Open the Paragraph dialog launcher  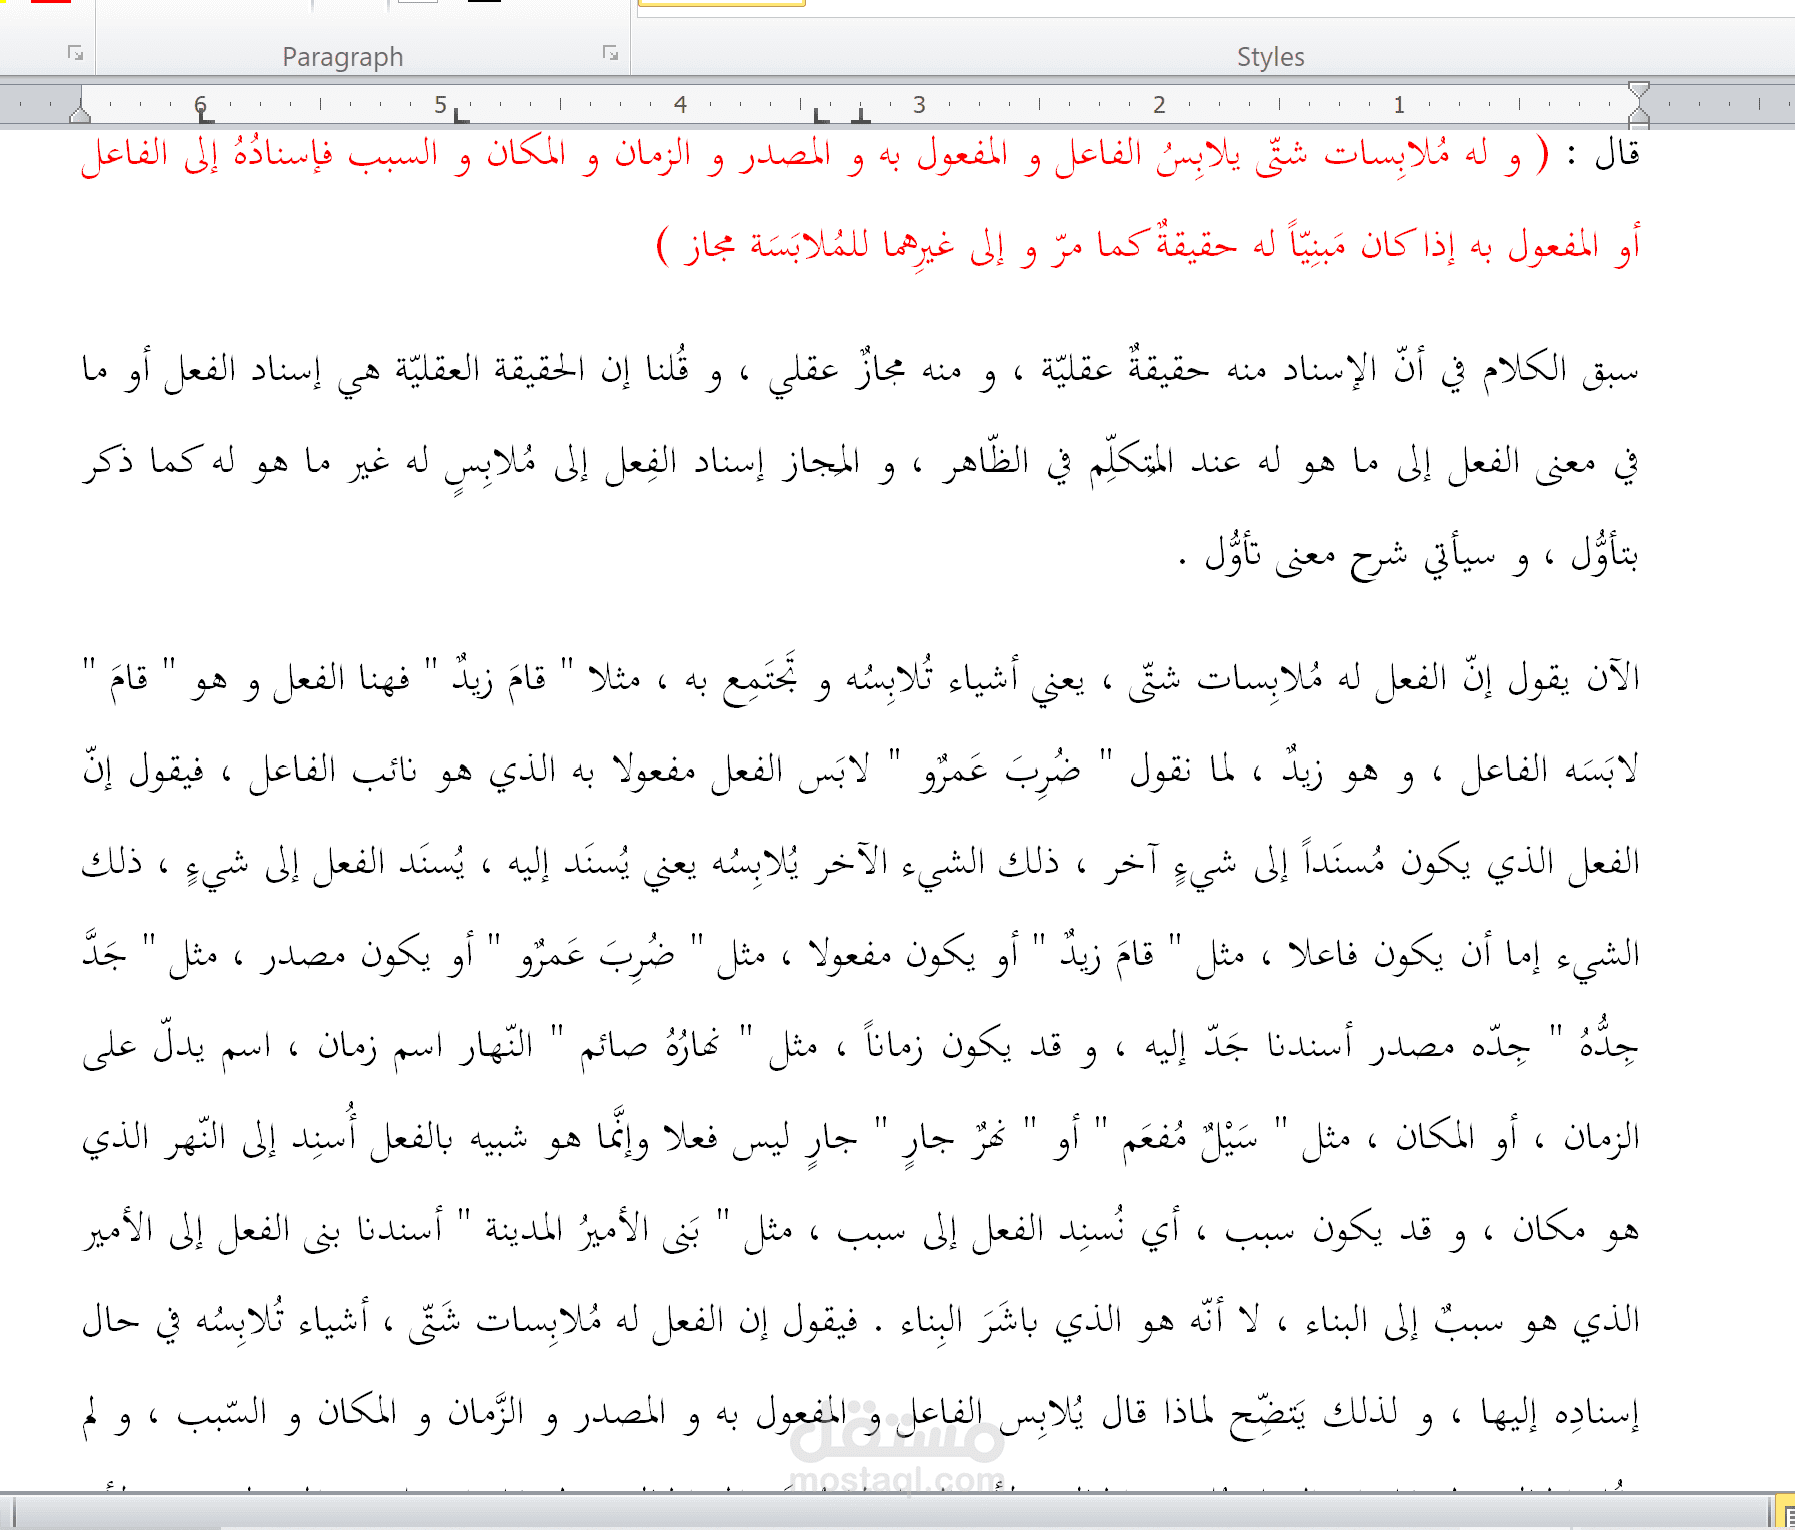pos(610,53)
